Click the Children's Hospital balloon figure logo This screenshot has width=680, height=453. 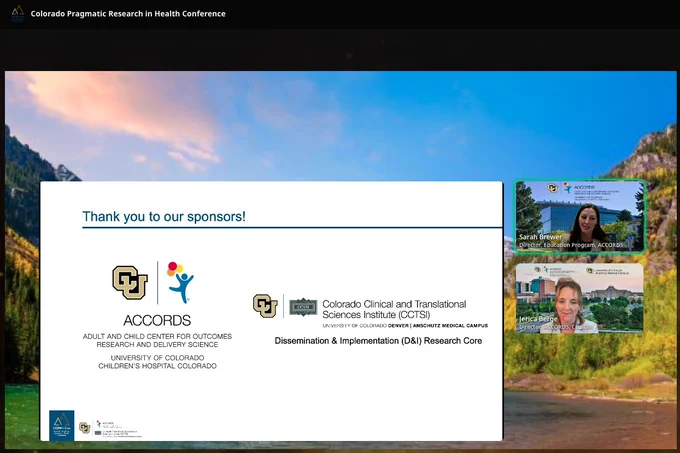[180, 282]
